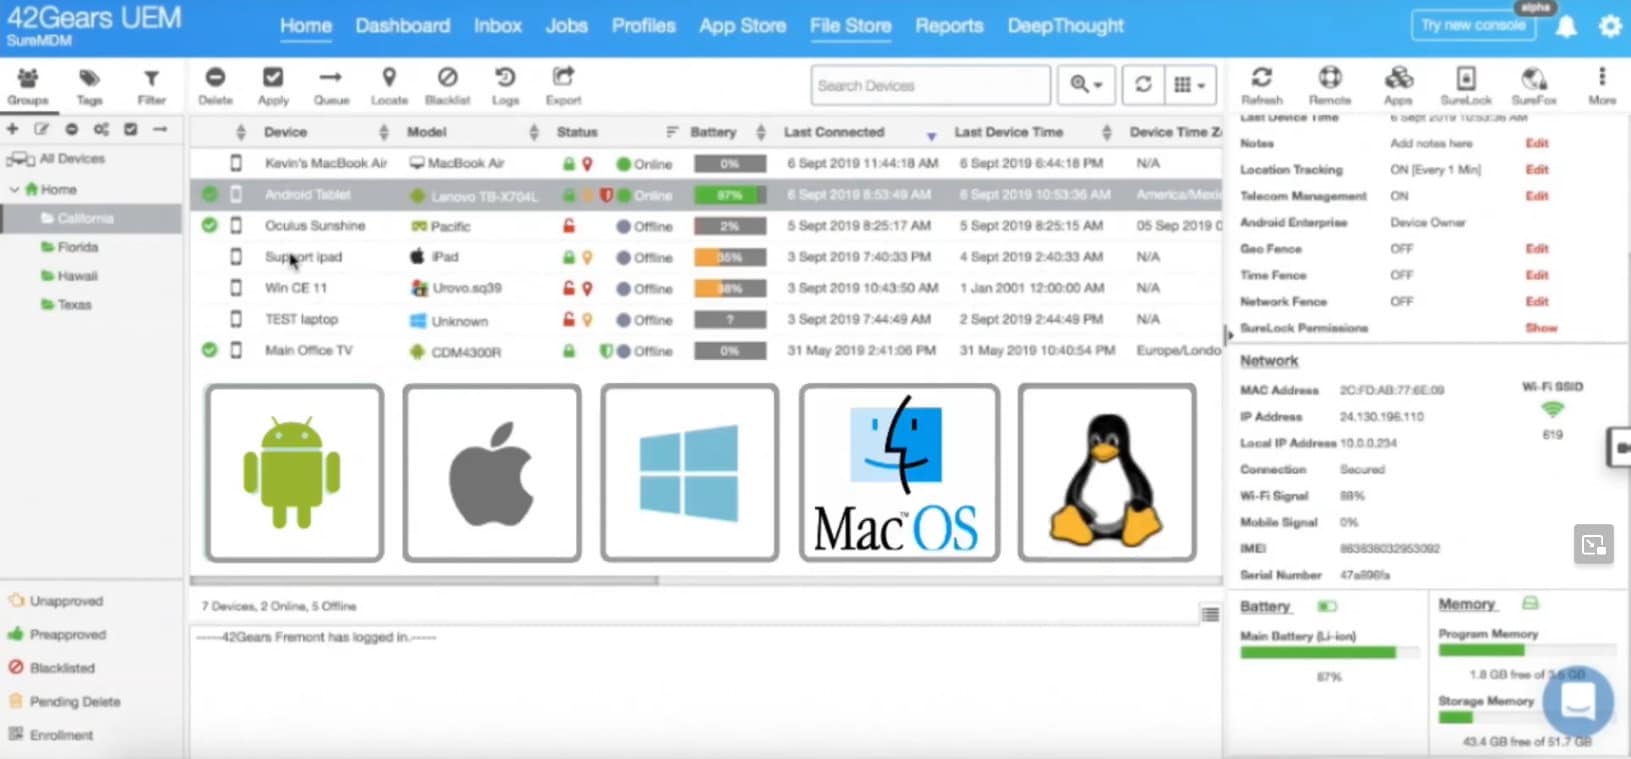Viewport: 1631px width, 759px height.
Task: Click Edit next to Geo Fence
Action: click(x=1537, y=249)
